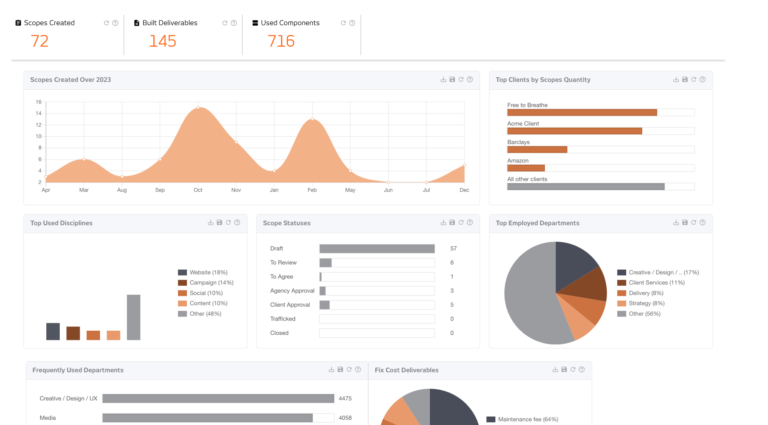Save the Top Used Disciplines widget

(x=219, y=223)
